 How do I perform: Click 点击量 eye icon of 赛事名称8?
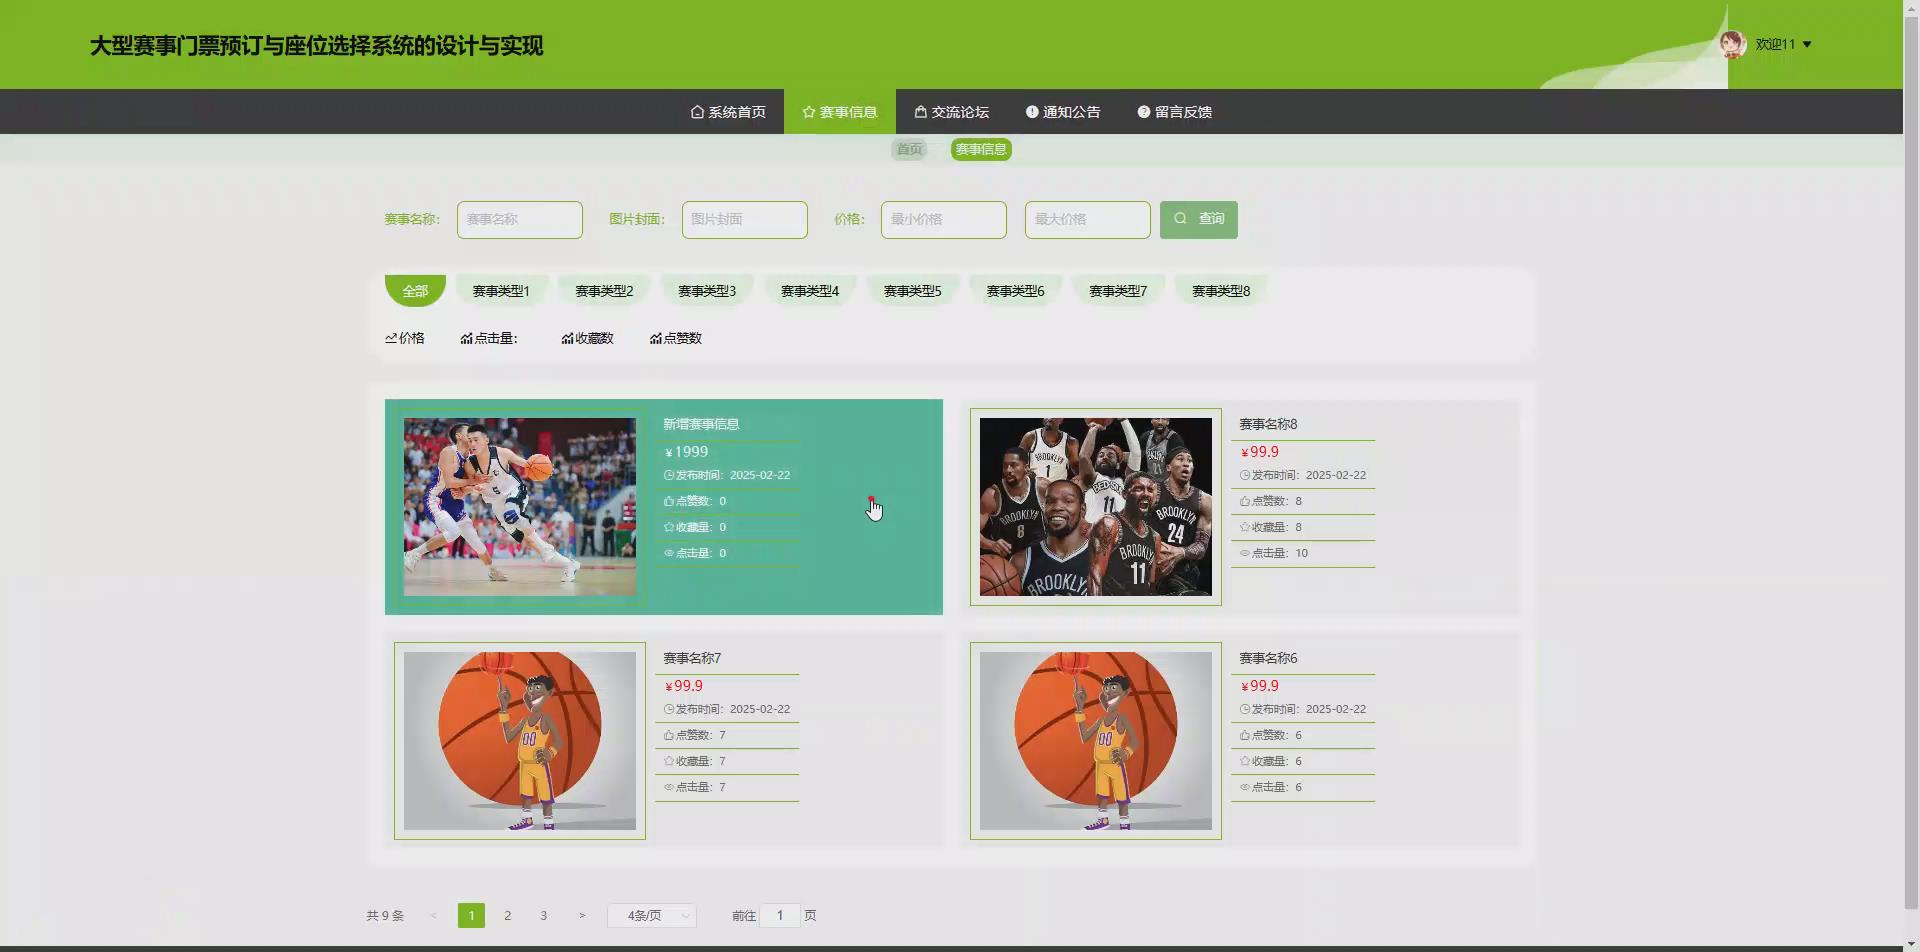[1245, 554]
